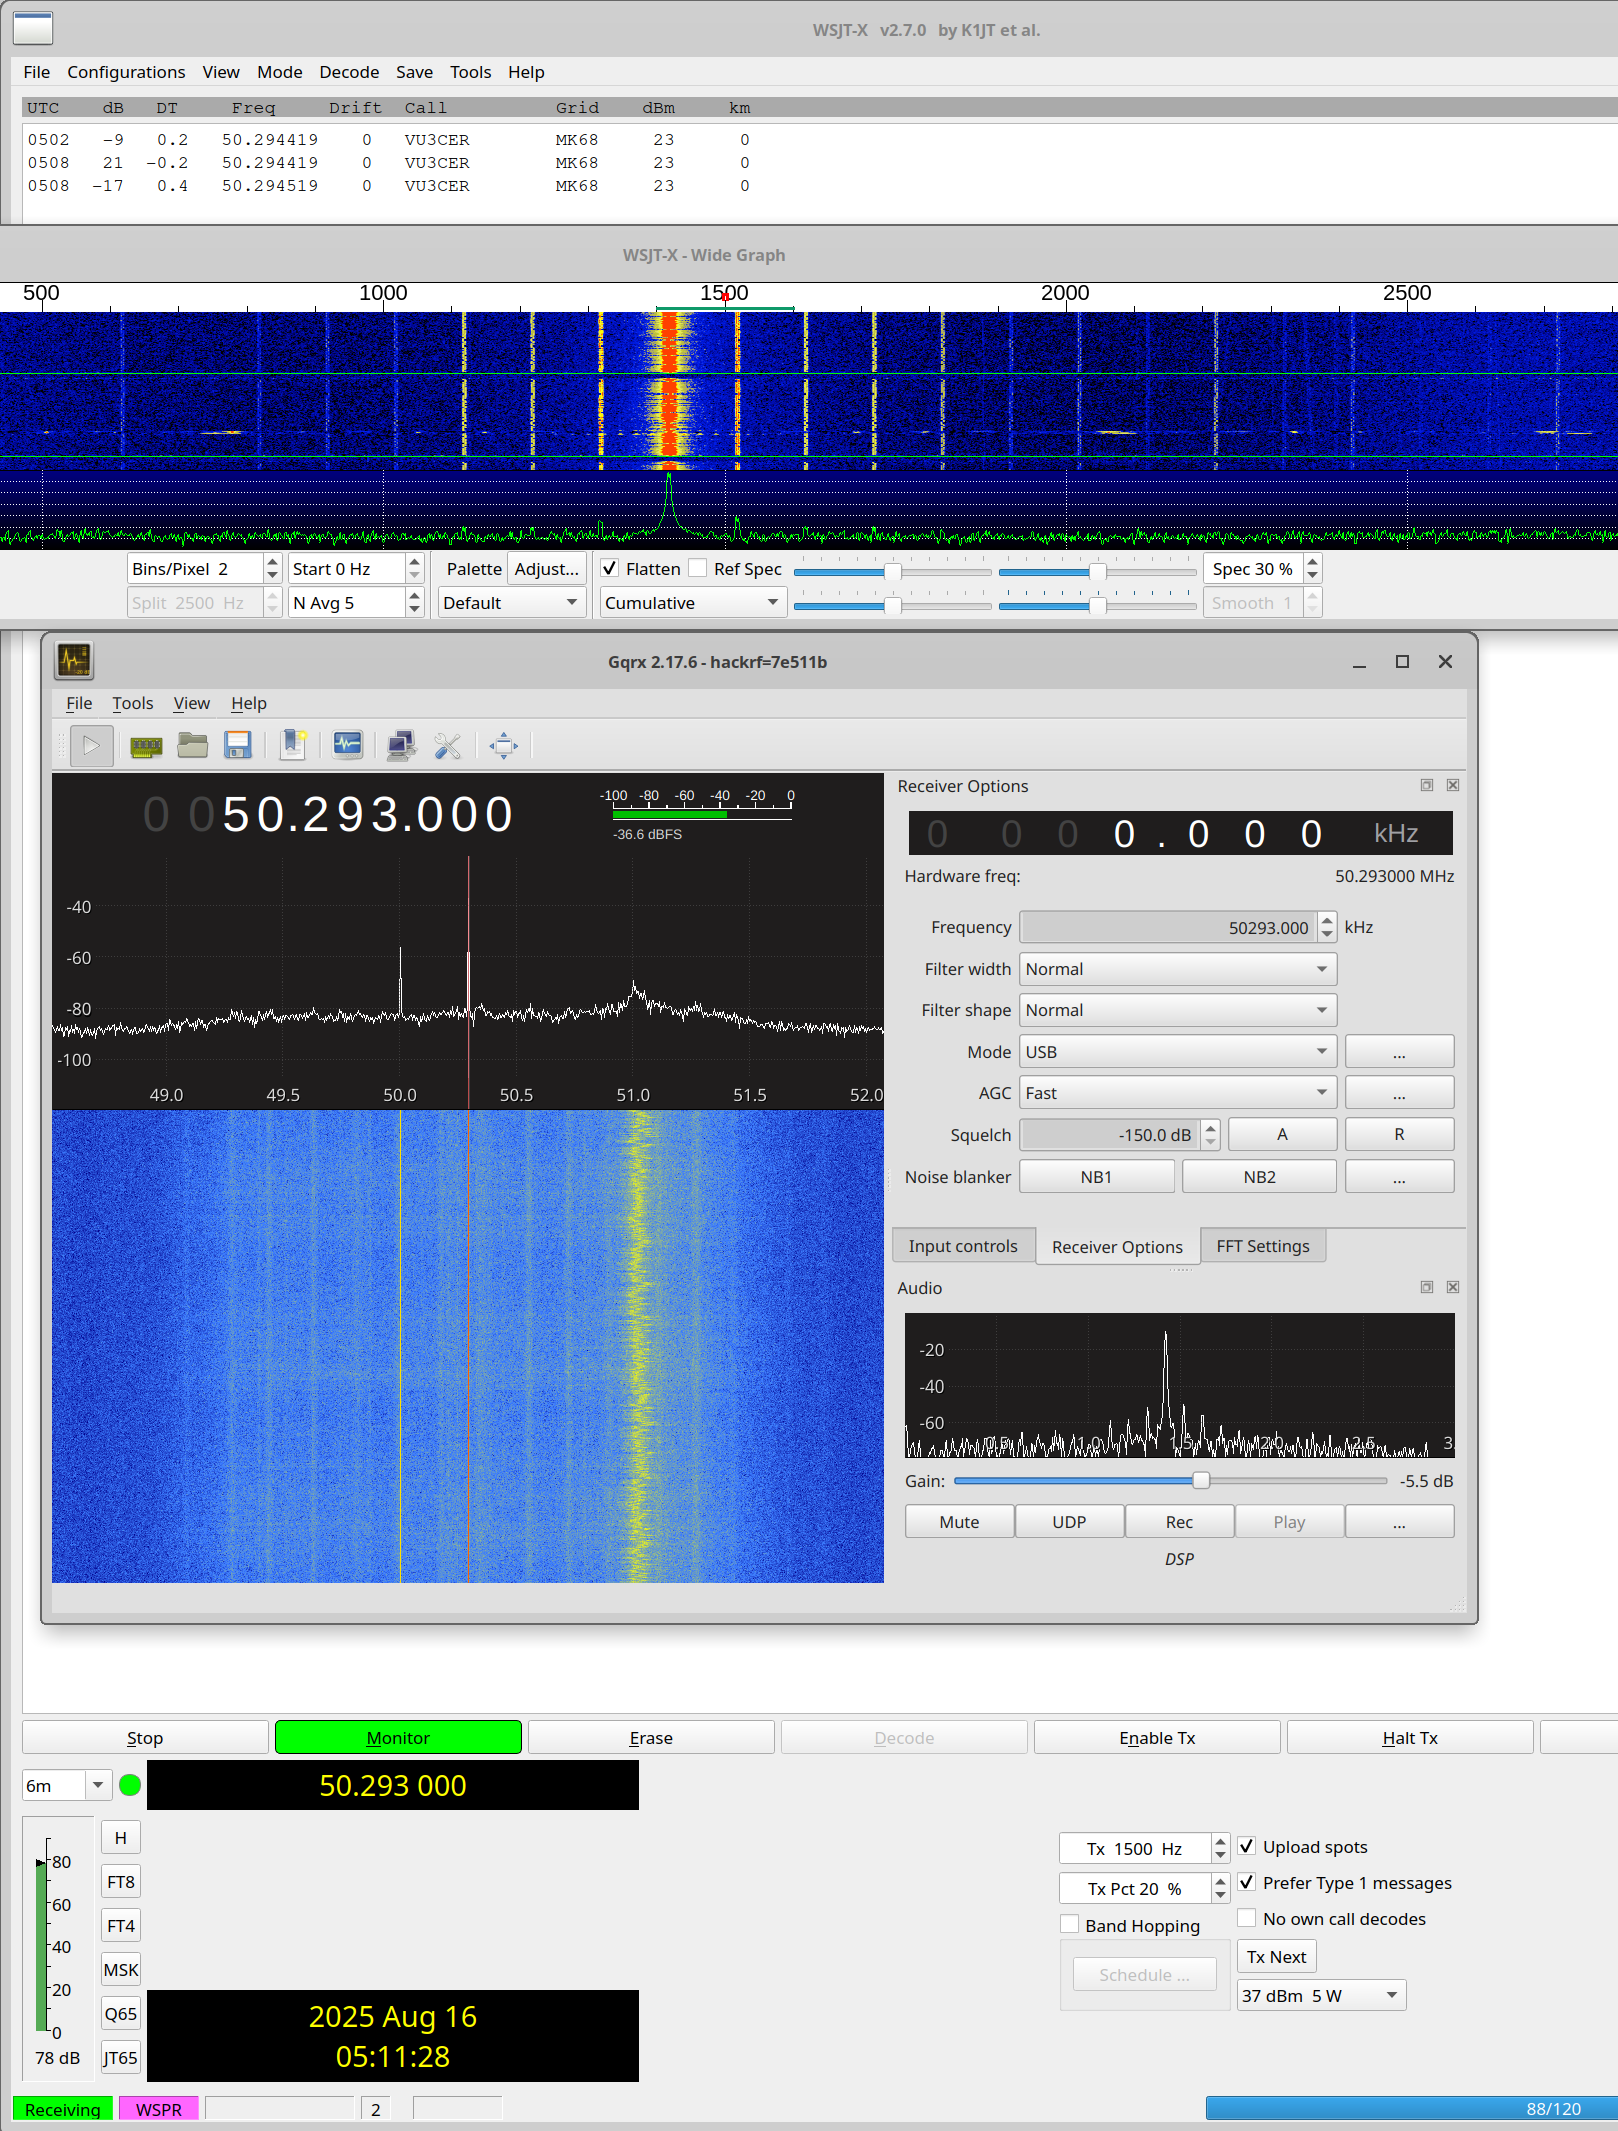
Task: Click the Enable Tx button
Action: [x=1157, y=1738]
